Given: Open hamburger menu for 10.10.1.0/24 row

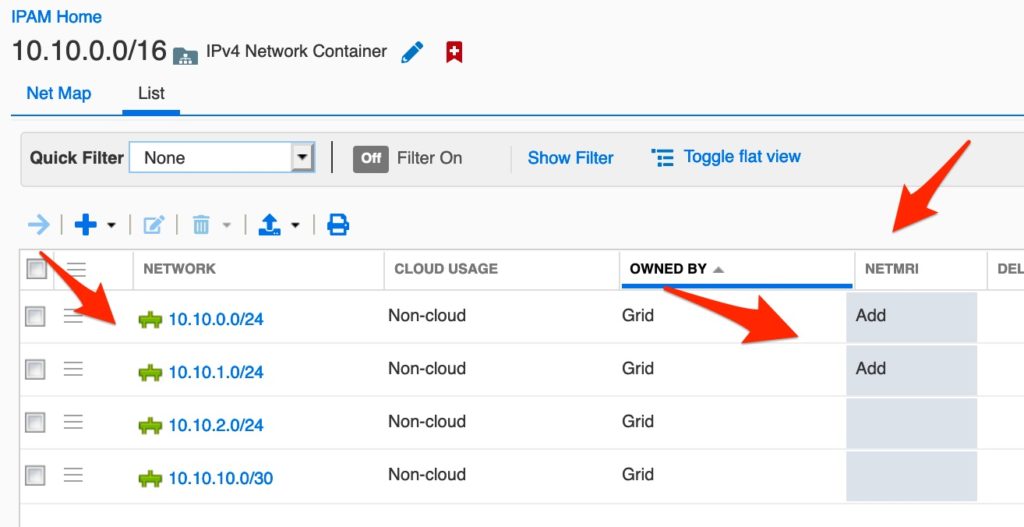Looking at the screenshot, I should click(x=73, y=369).
